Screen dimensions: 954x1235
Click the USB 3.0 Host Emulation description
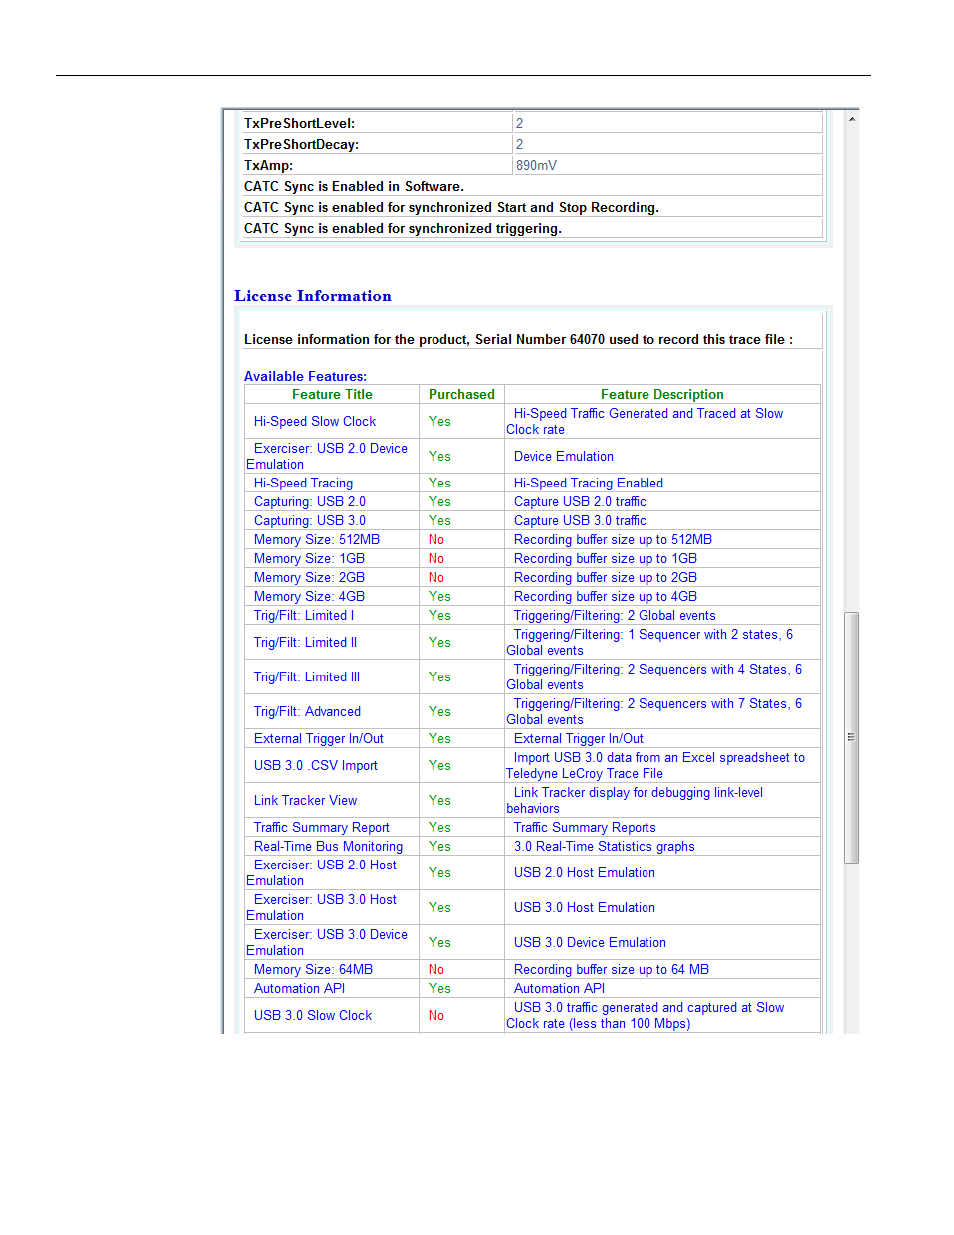tap(584, 908)
